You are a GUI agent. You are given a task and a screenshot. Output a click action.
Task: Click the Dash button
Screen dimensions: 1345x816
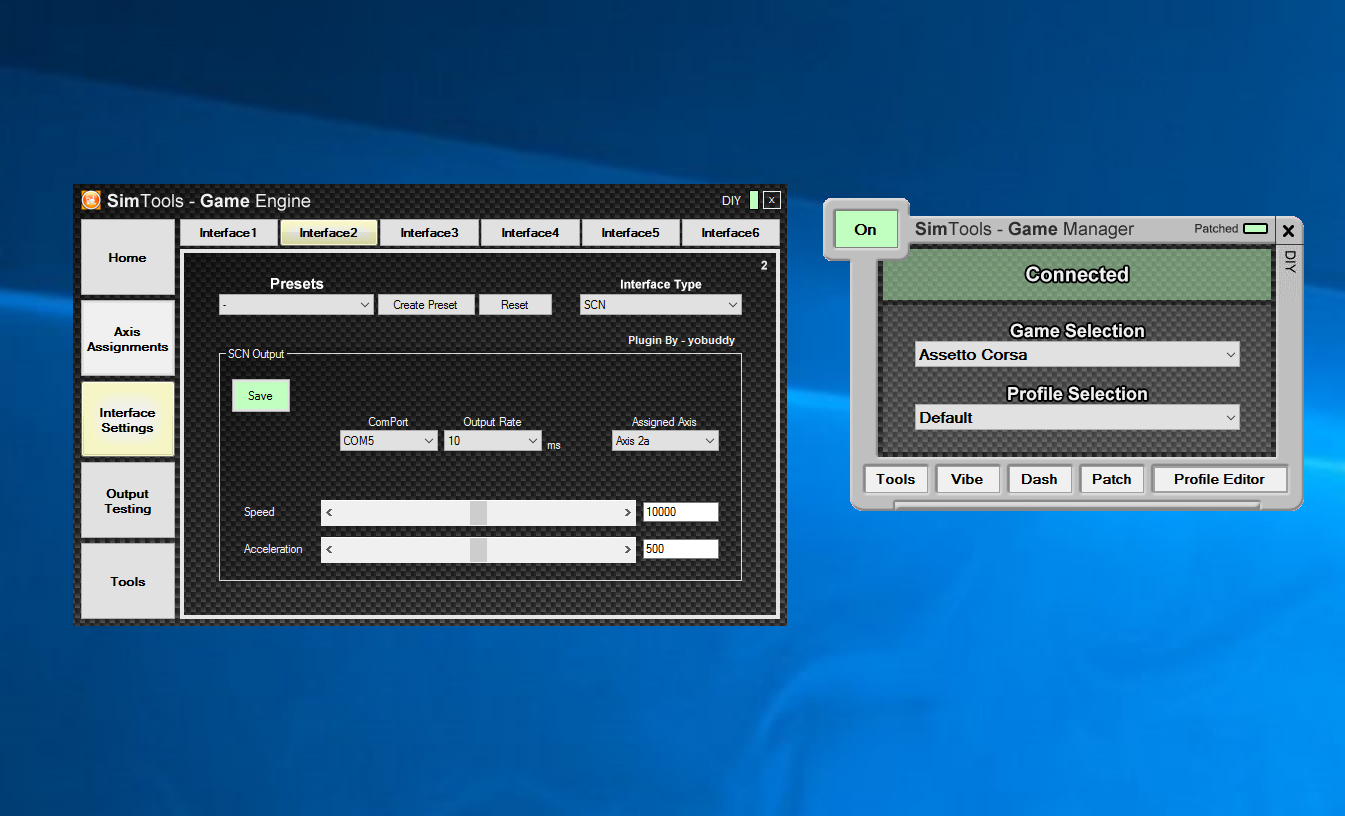click(1039, 479)
